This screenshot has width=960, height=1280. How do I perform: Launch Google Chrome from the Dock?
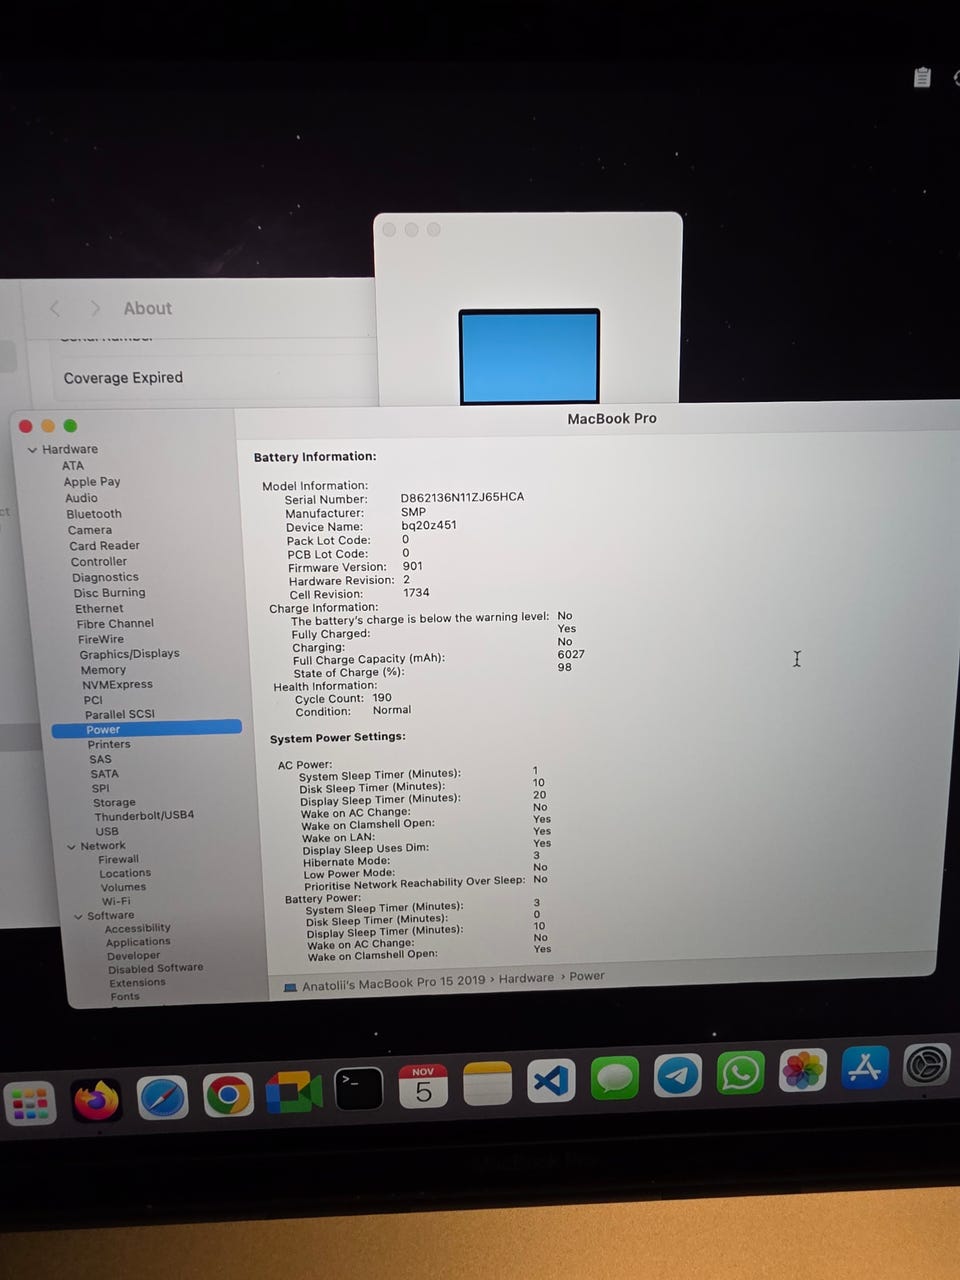228,1095
